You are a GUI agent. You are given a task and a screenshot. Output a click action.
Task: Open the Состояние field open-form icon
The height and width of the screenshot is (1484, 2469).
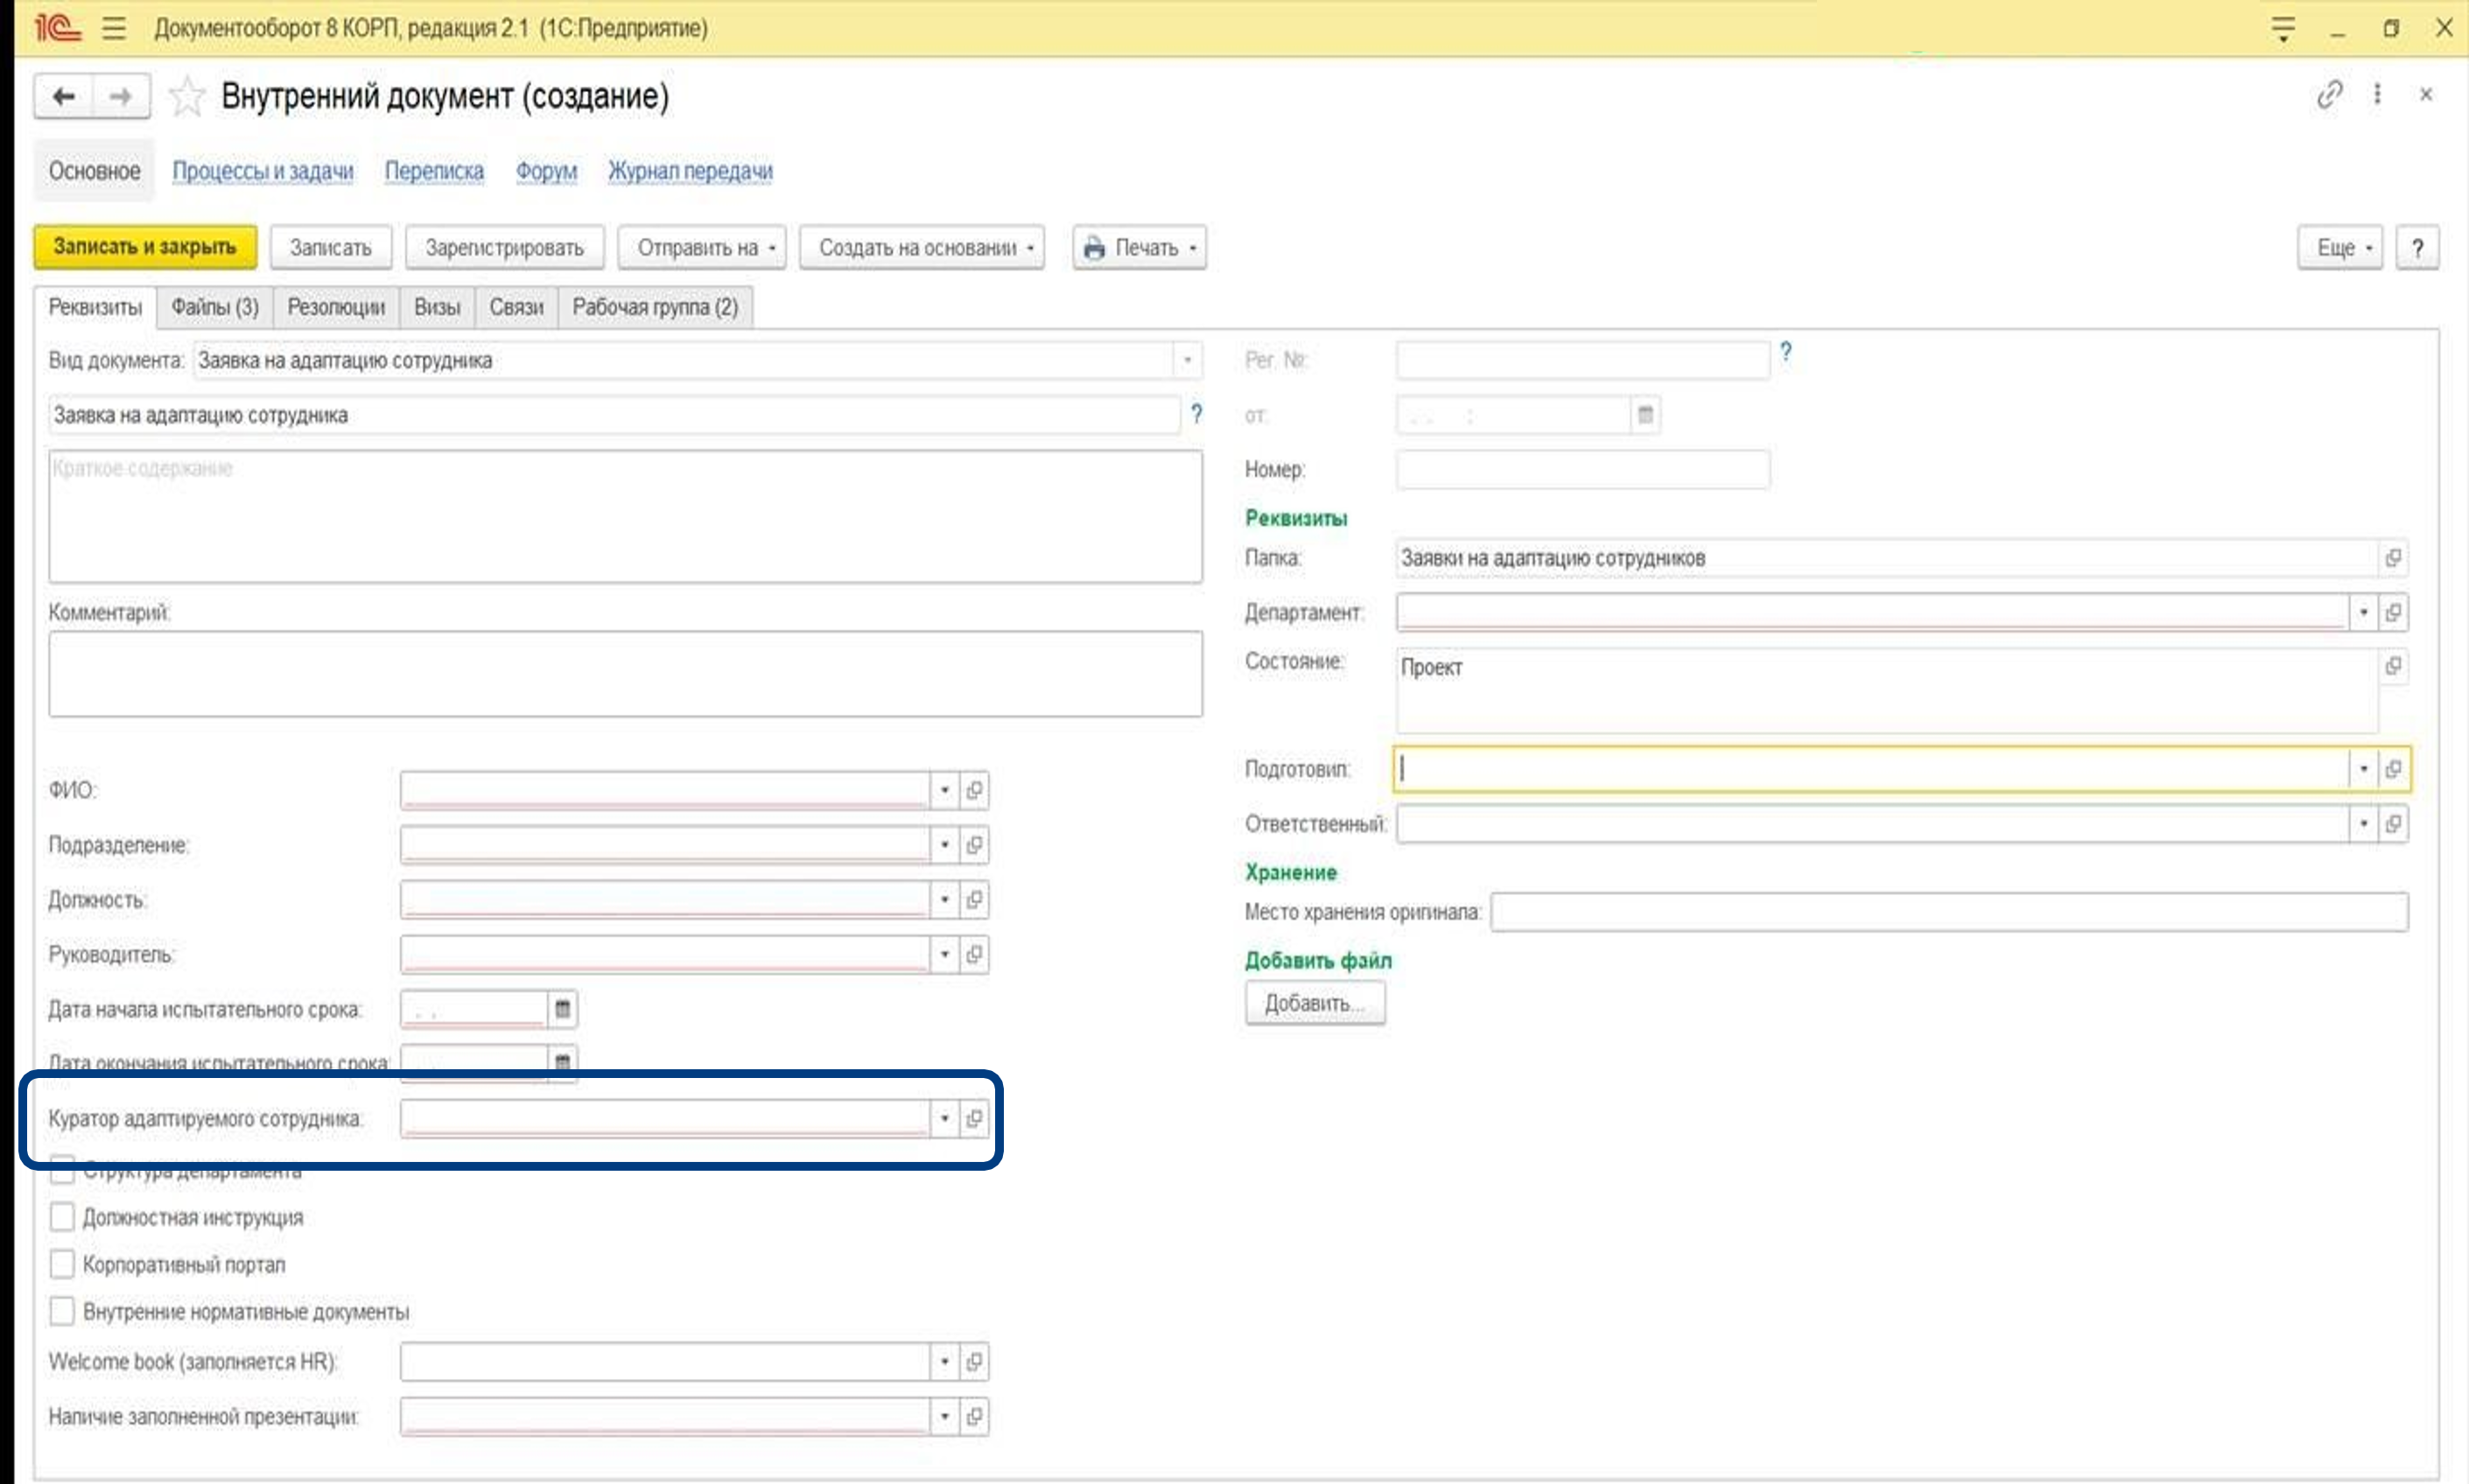click(2393, 666)
